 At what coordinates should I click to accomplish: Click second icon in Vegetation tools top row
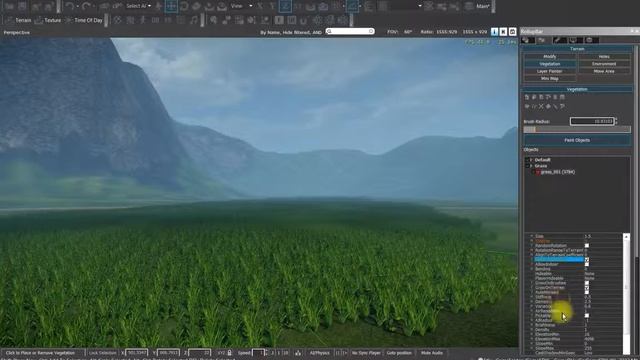[534, 97]
